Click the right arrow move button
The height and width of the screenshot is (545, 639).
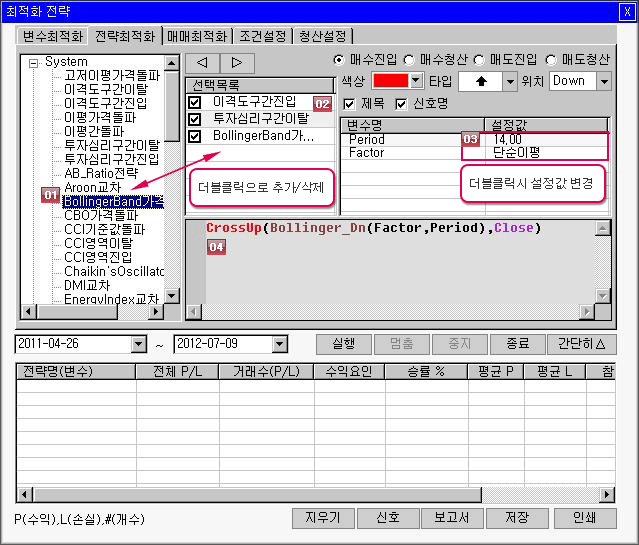pos(237,63)
